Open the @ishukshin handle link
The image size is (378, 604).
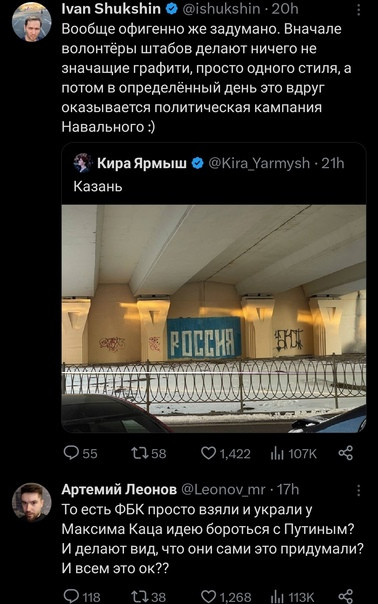click(x=221, y=9)
